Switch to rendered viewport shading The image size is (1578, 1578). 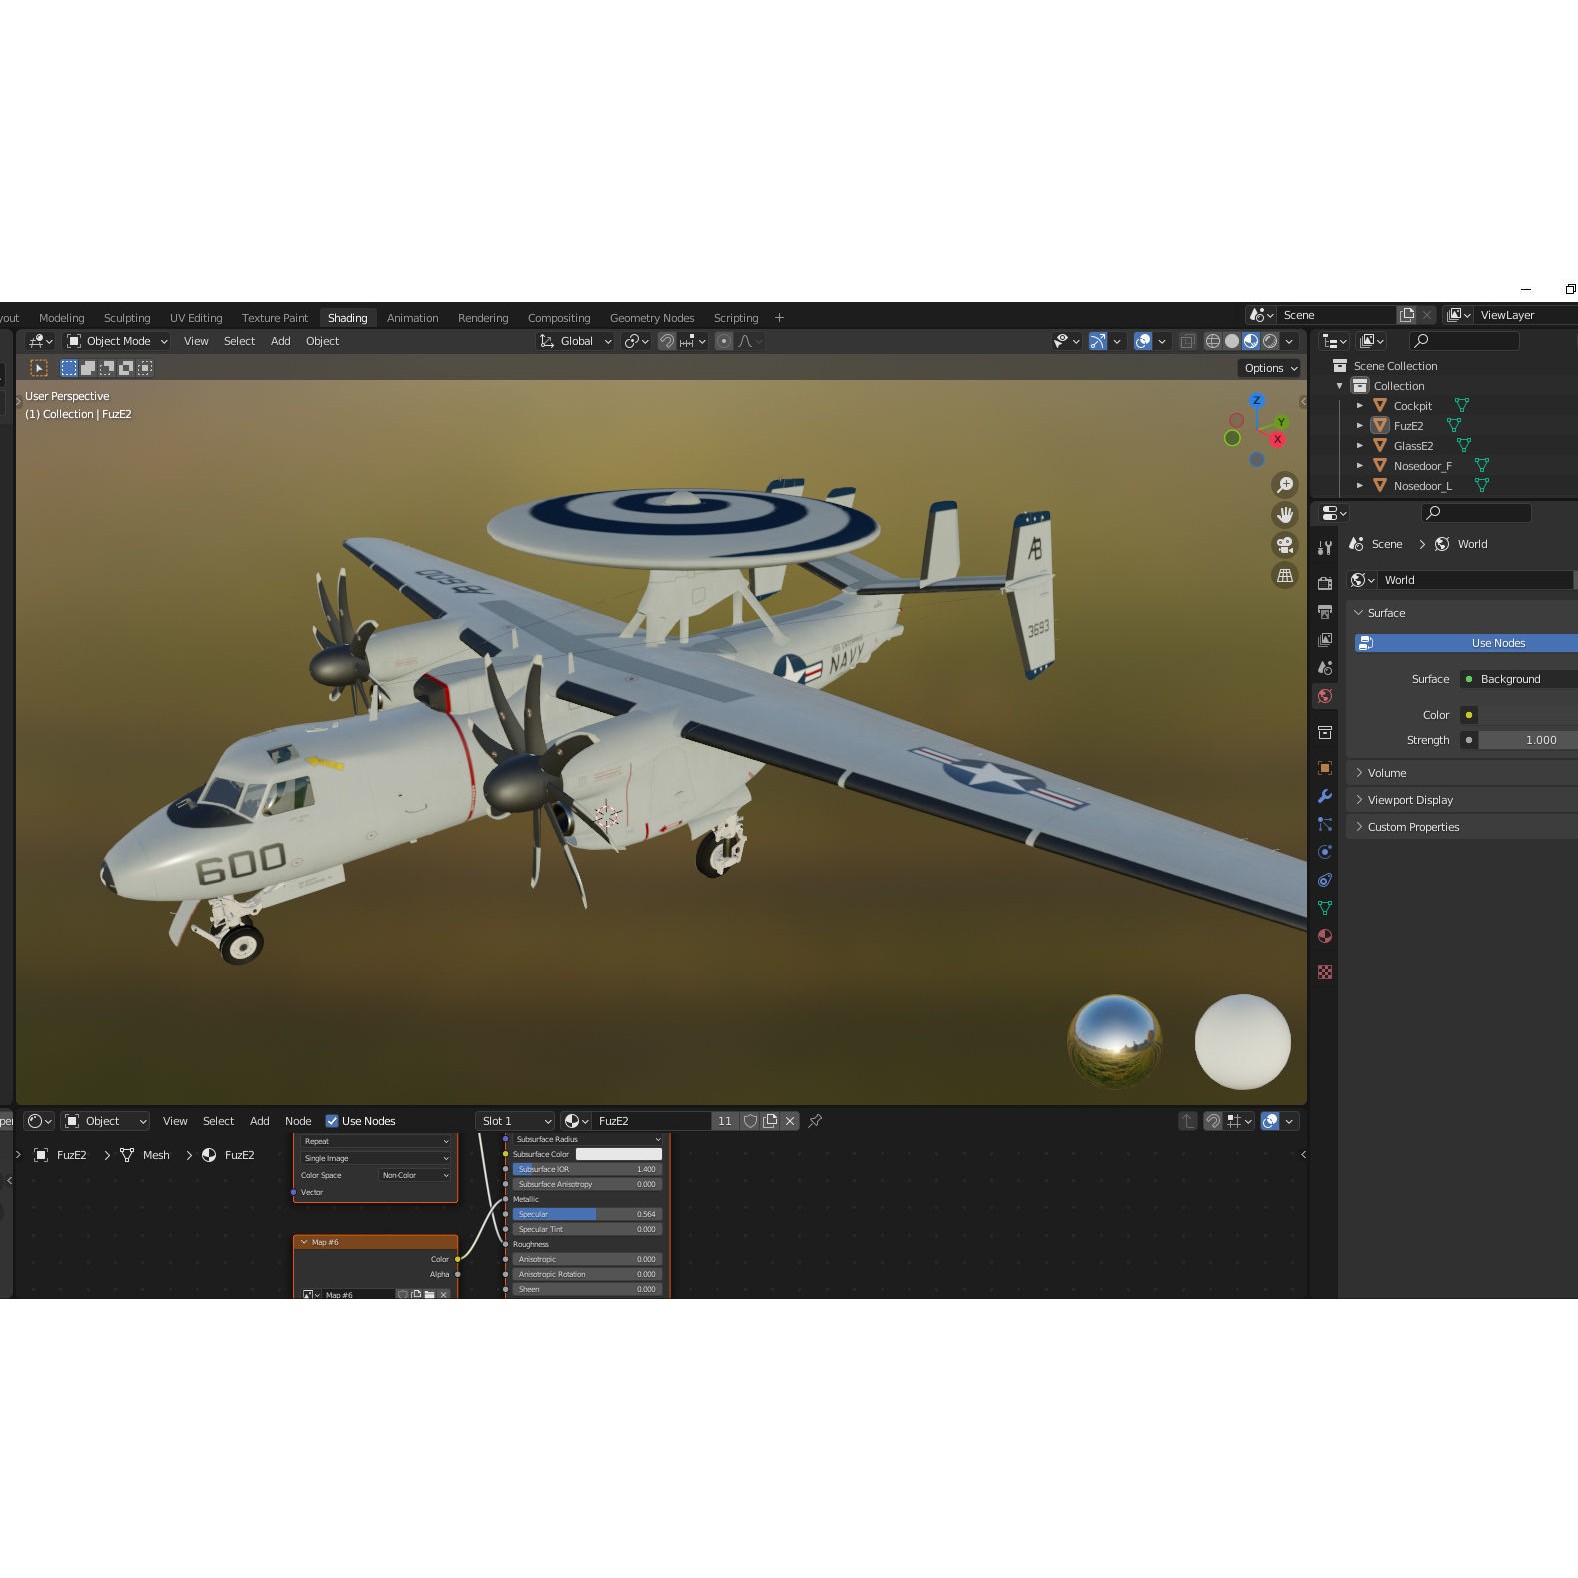[x=1270, y=341]
